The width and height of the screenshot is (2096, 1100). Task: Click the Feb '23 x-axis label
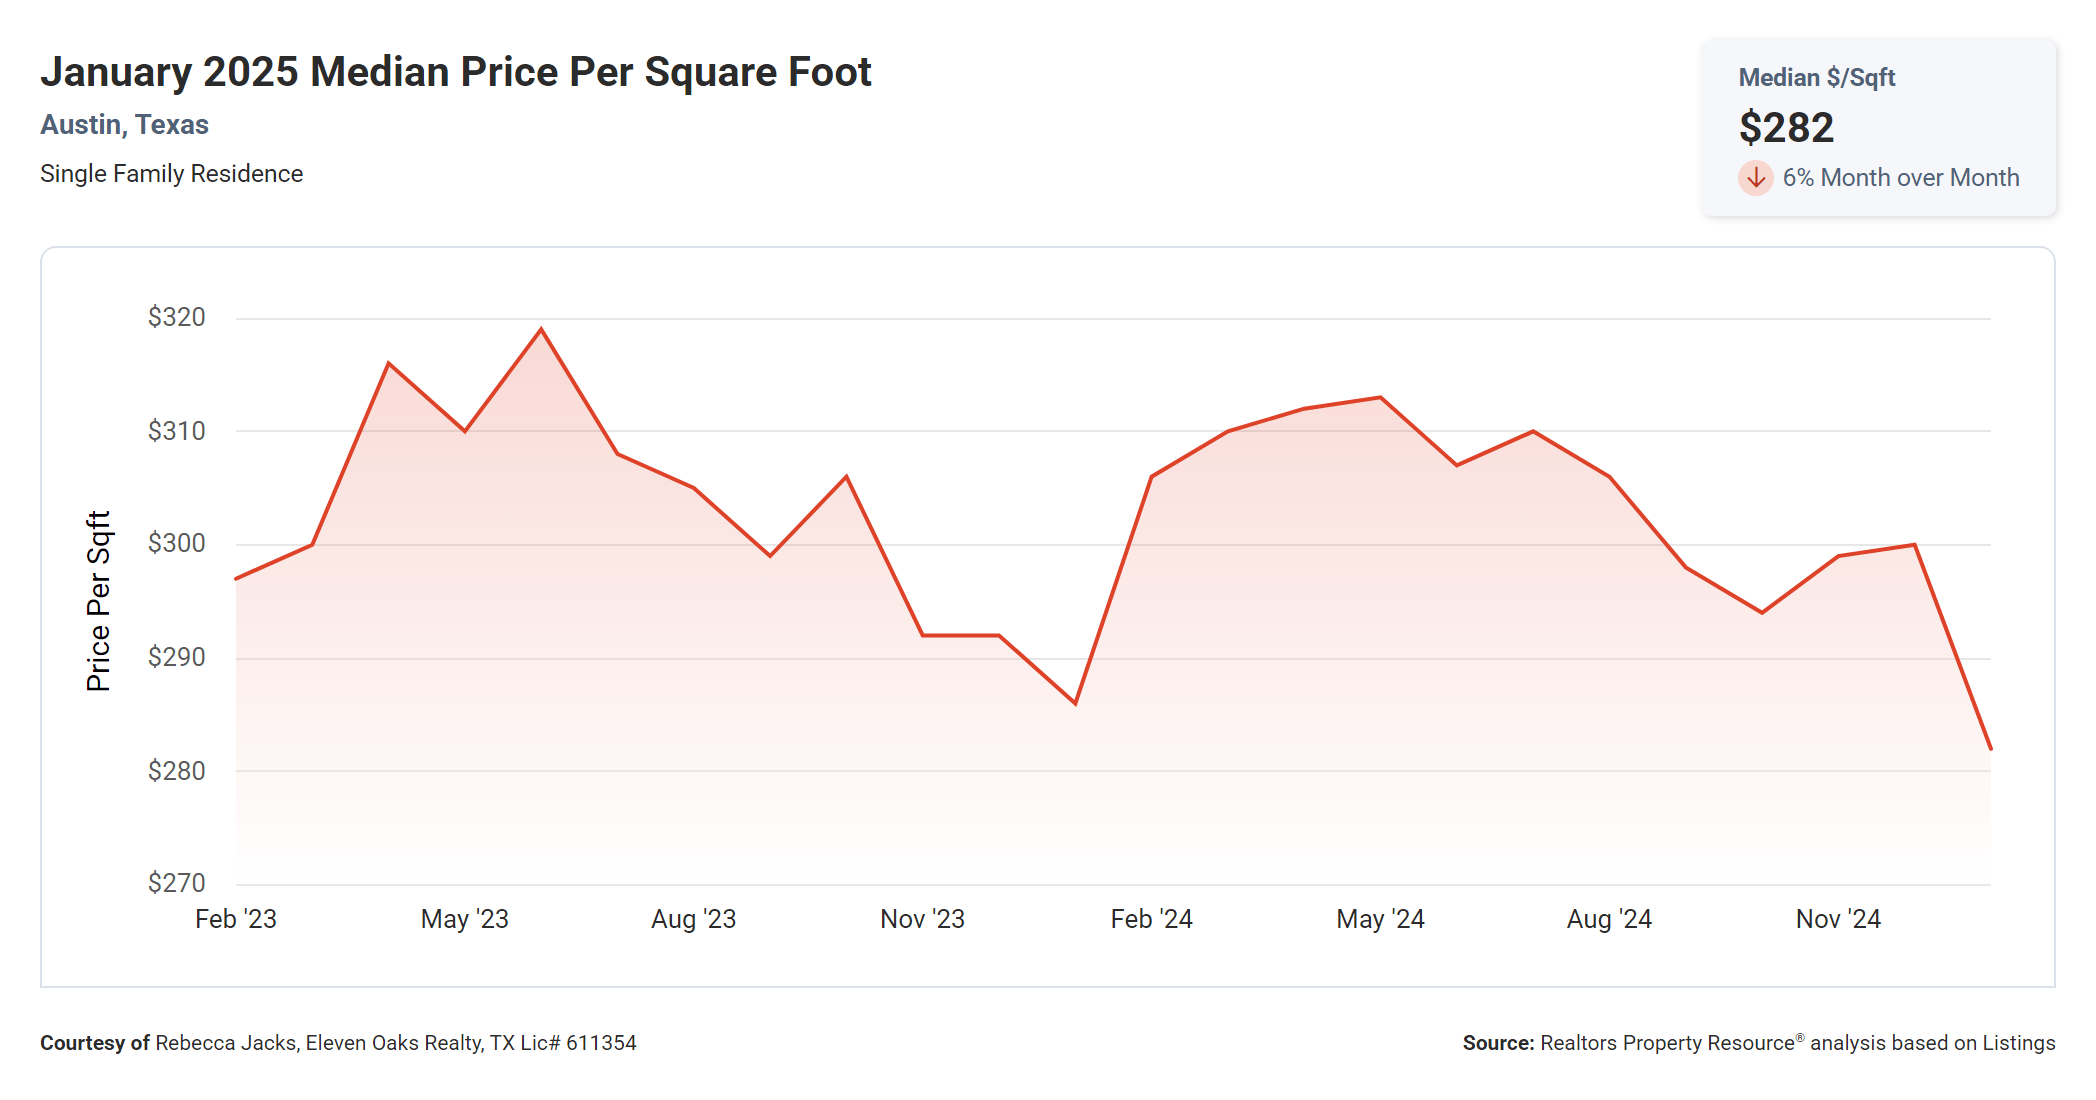(x=236, y=919)
